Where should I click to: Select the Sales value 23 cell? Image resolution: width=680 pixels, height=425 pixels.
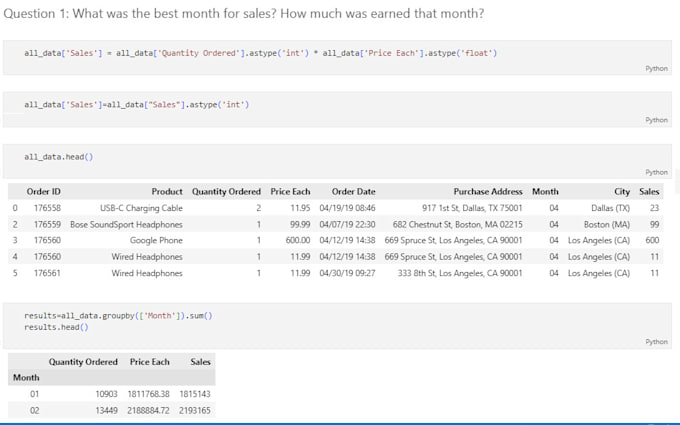[654, 208]
